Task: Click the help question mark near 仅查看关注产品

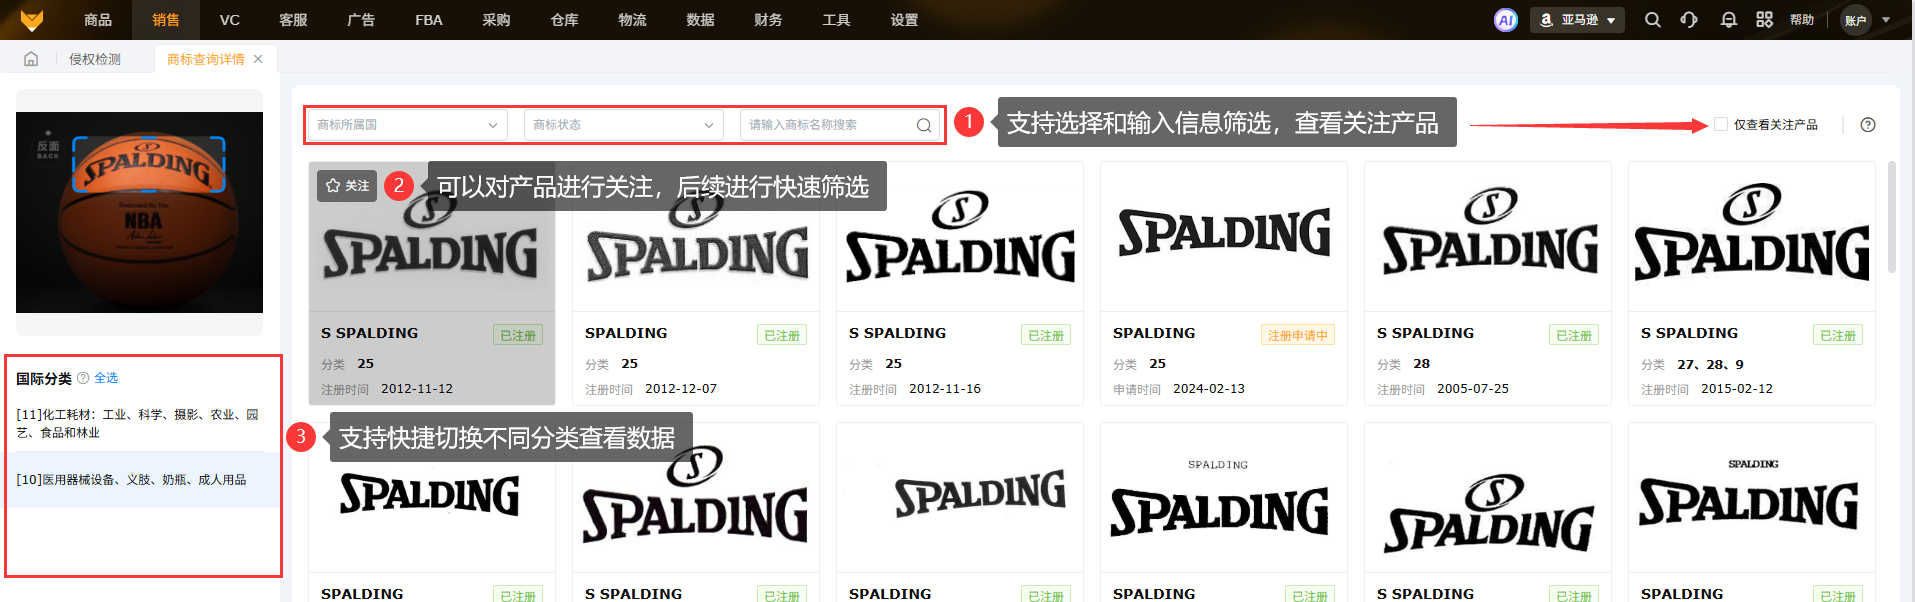Action: 1868,125
